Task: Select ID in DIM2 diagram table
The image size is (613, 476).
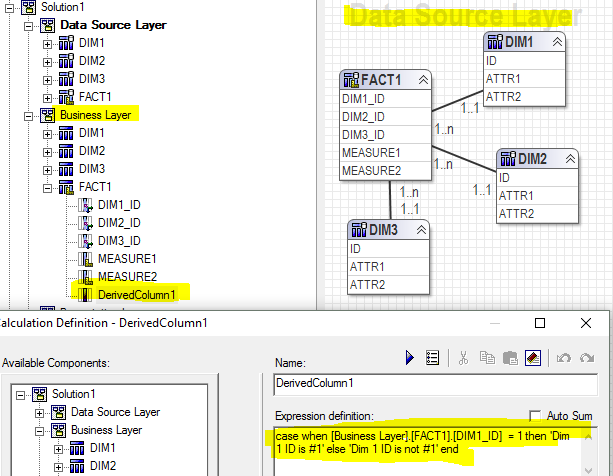Action: (x=537, y=178)
